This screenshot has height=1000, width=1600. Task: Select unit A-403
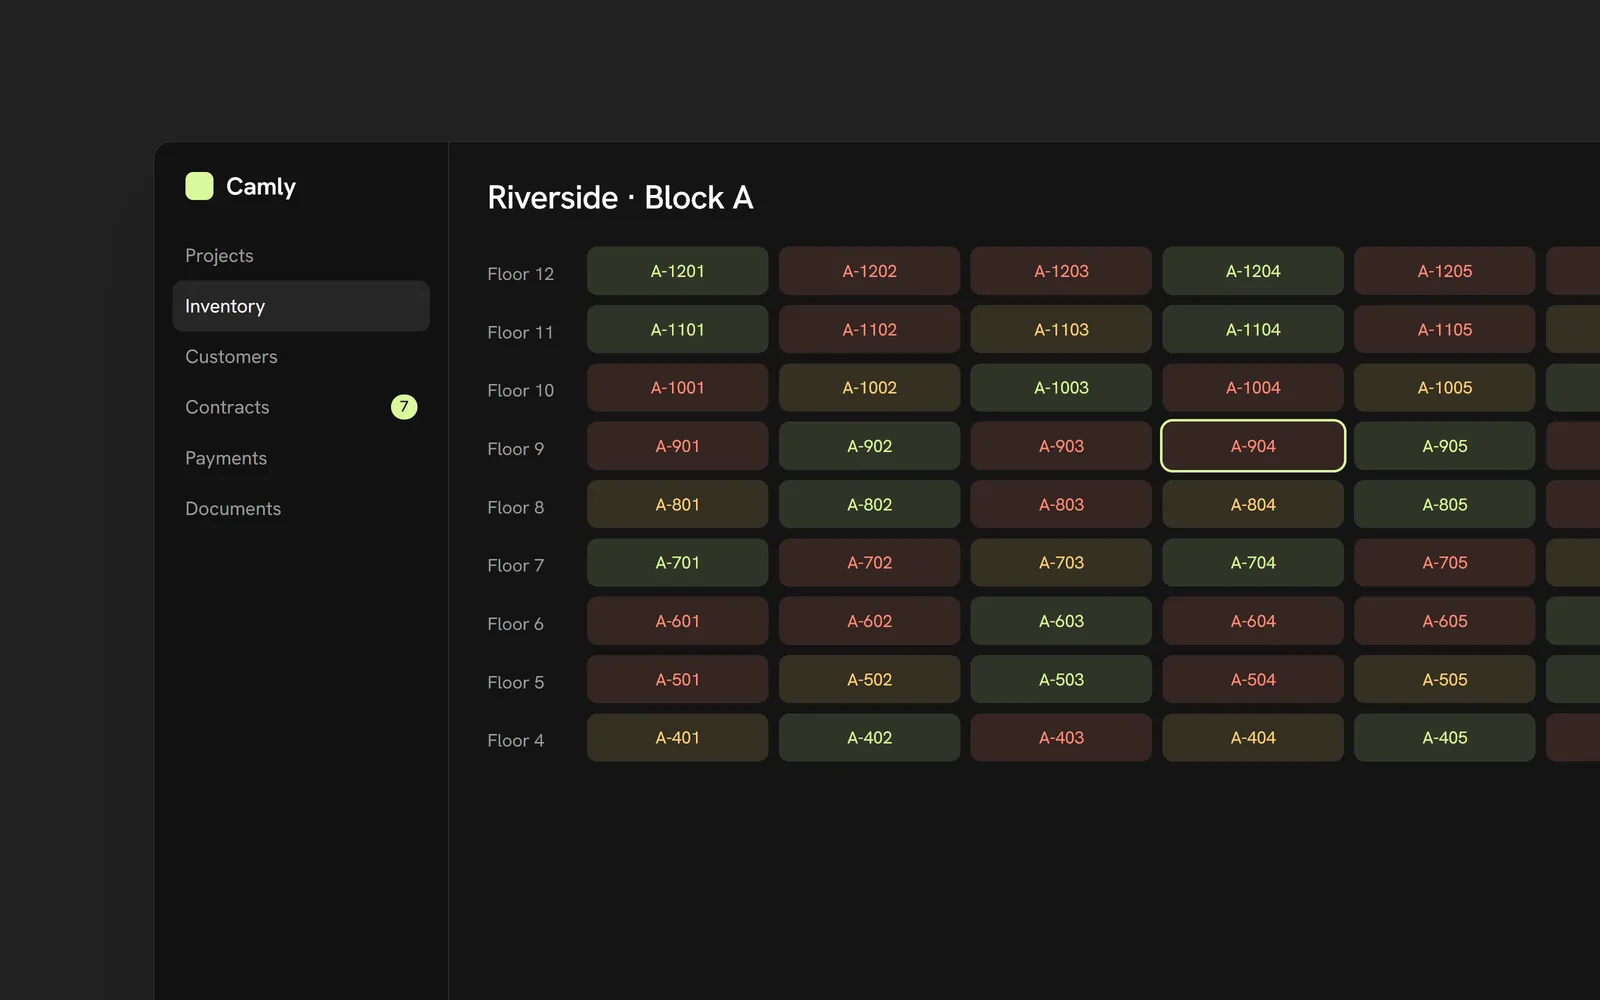tap(1061, 738)
